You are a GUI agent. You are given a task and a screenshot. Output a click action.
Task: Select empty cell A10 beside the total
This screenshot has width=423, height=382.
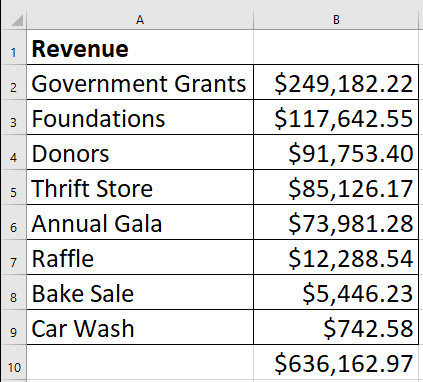tap(140, 362)
